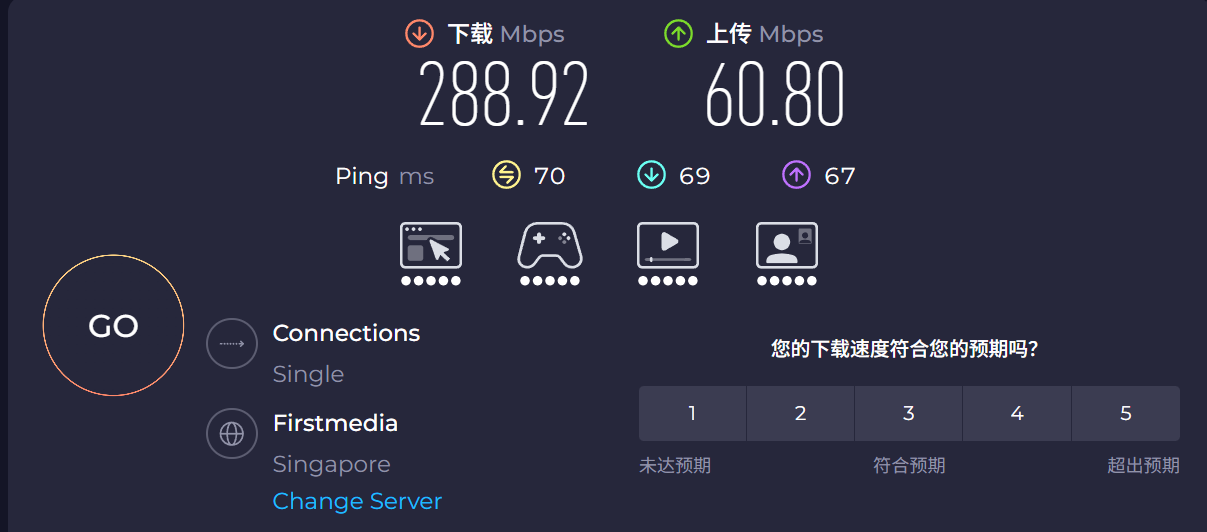Rate download speed as 2
1207x532 pixels.
click(x=800, y=413)
